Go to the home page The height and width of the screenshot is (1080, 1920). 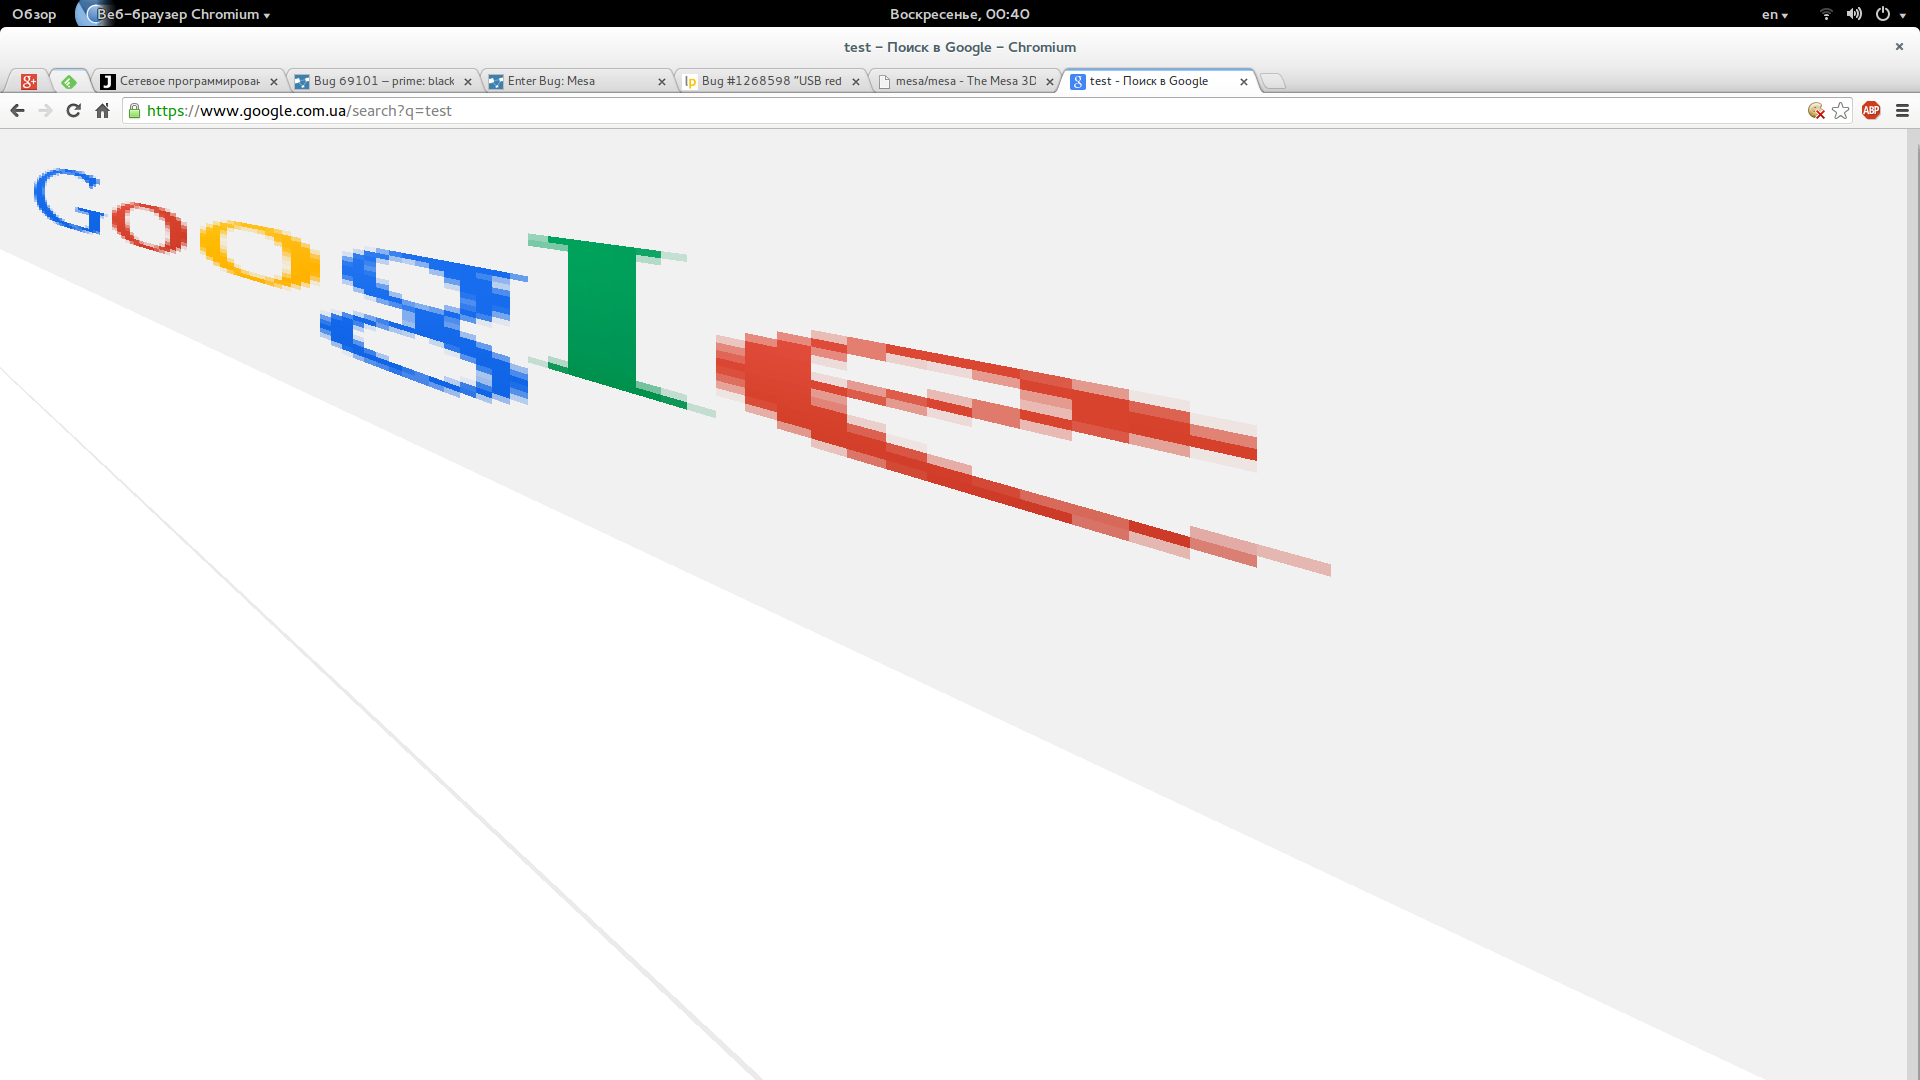pos(102,111)
